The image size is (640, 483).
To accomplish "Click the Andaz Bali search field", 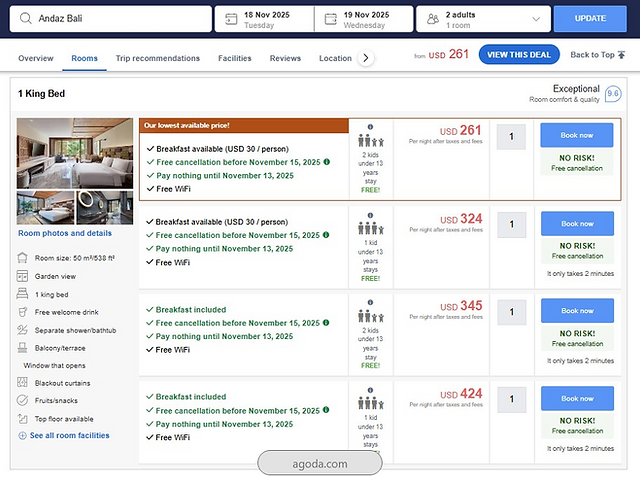I will click(111, 18).
